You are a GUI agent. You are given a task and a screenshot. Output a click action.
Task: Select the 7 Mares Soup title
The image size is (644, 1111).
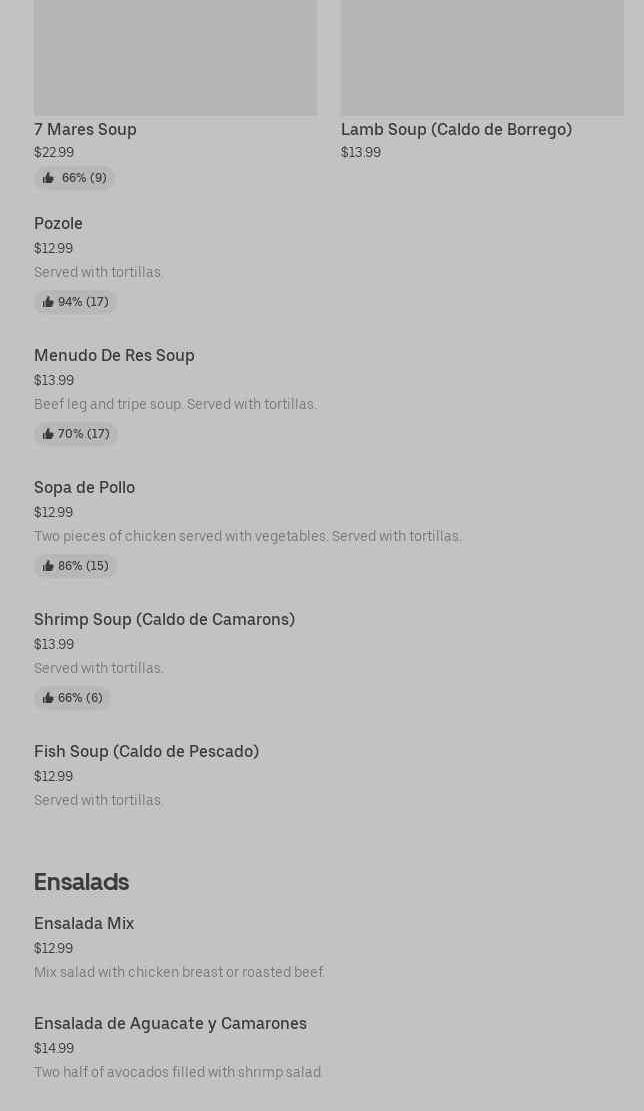click(85, 129)
